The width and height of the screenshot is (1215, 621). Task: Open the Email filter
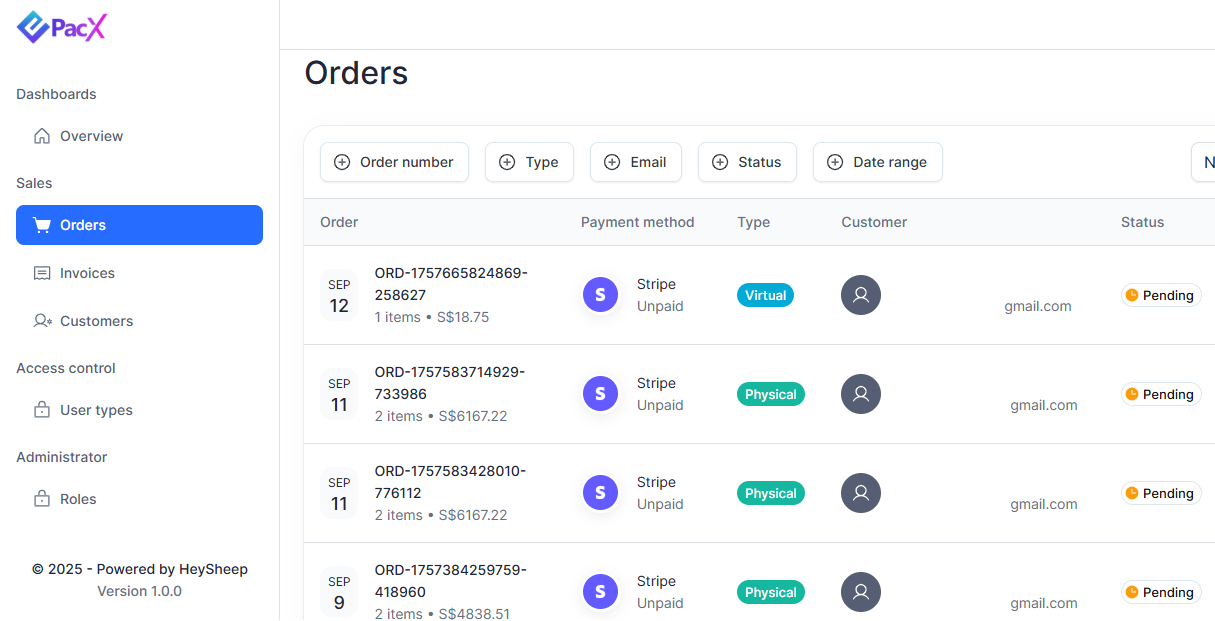click(x=636, y=162)
